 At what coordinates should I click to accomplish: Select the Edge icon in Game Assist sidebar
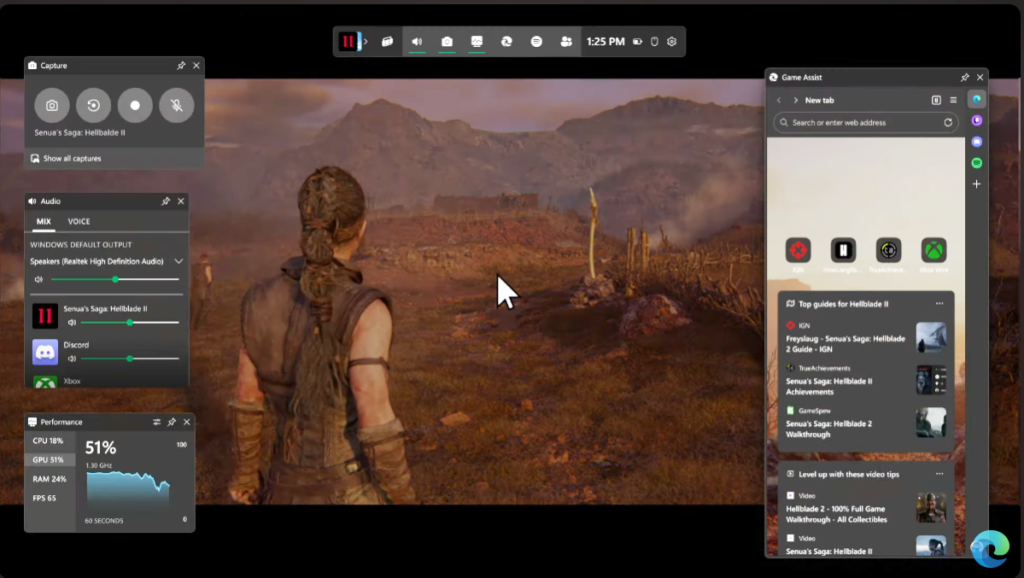tap(976, 99)
